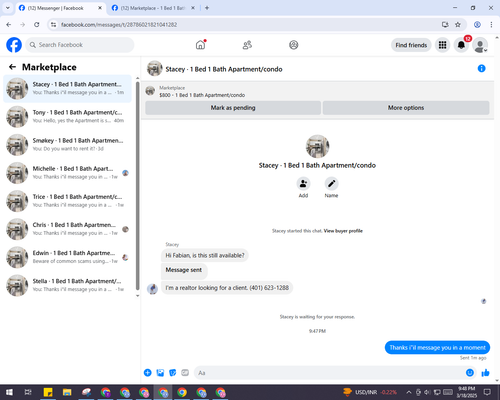Click the 'Hi Fabian, is this still available?' message
This screenshot has width=500, height=400.
pyautogui.click(x=205, y=255)
